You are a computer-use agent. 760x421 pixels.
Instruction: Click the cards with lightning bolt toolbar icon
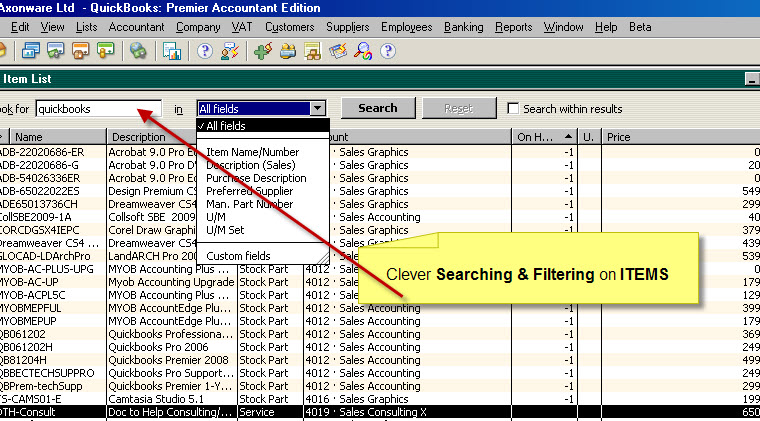click(338, 51)
